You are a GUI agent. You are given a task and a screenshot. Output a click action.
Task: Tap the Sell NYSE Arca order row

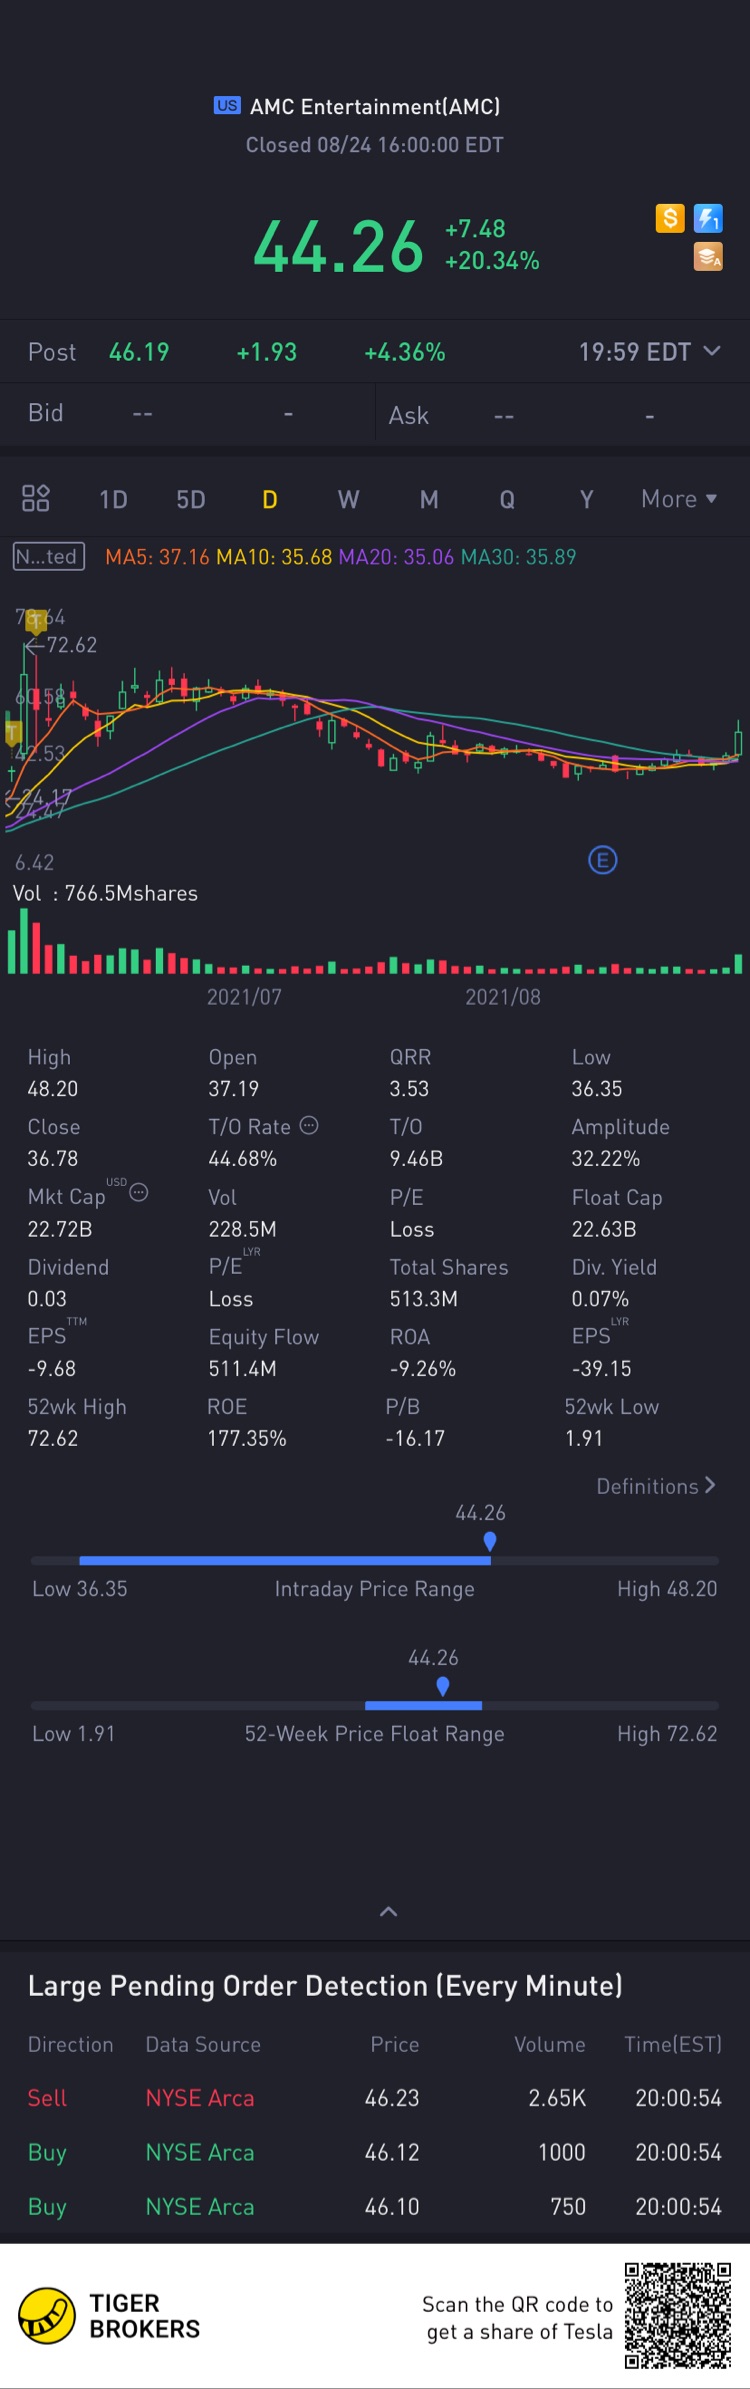(x=375, y=2098)
